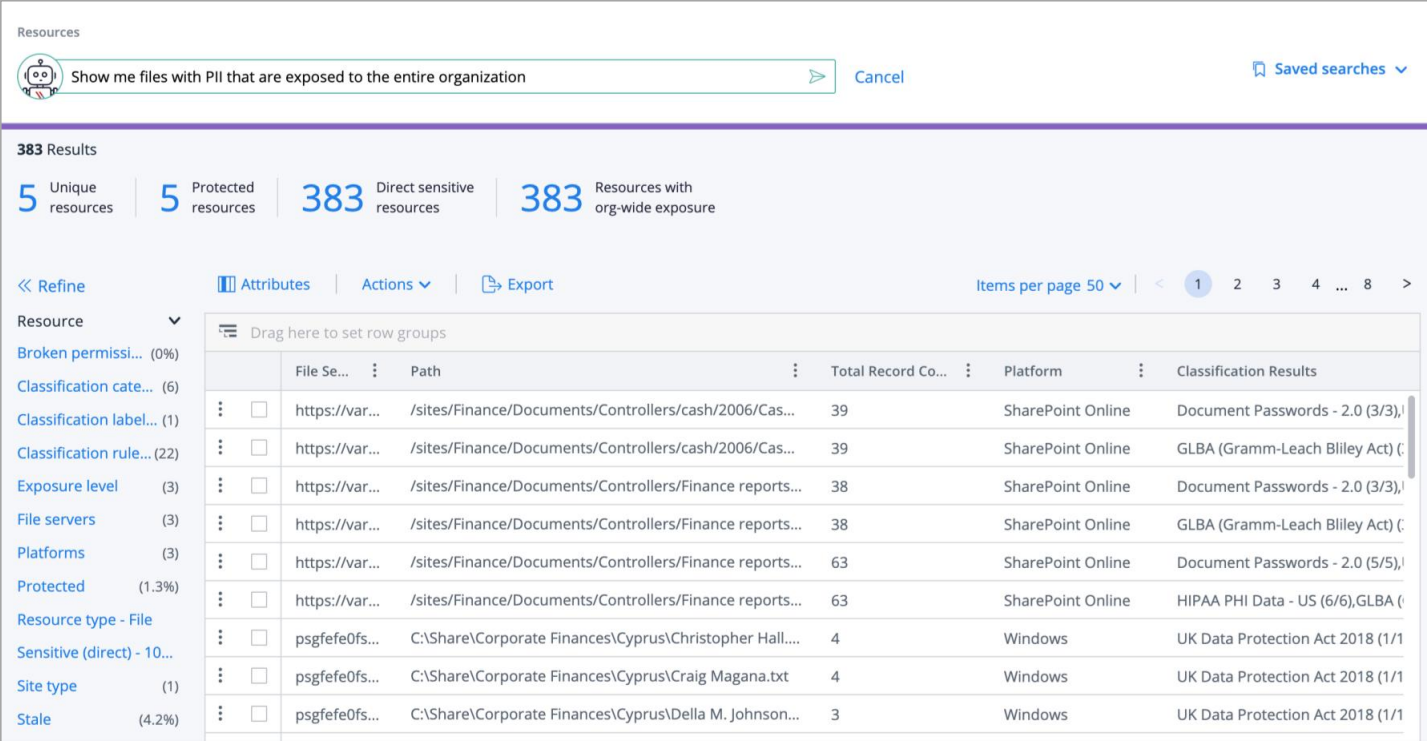The image size is (1427, 741).
Task: Tick checkbox of HIPAA PHI Data row
Action: click(259, 600)
